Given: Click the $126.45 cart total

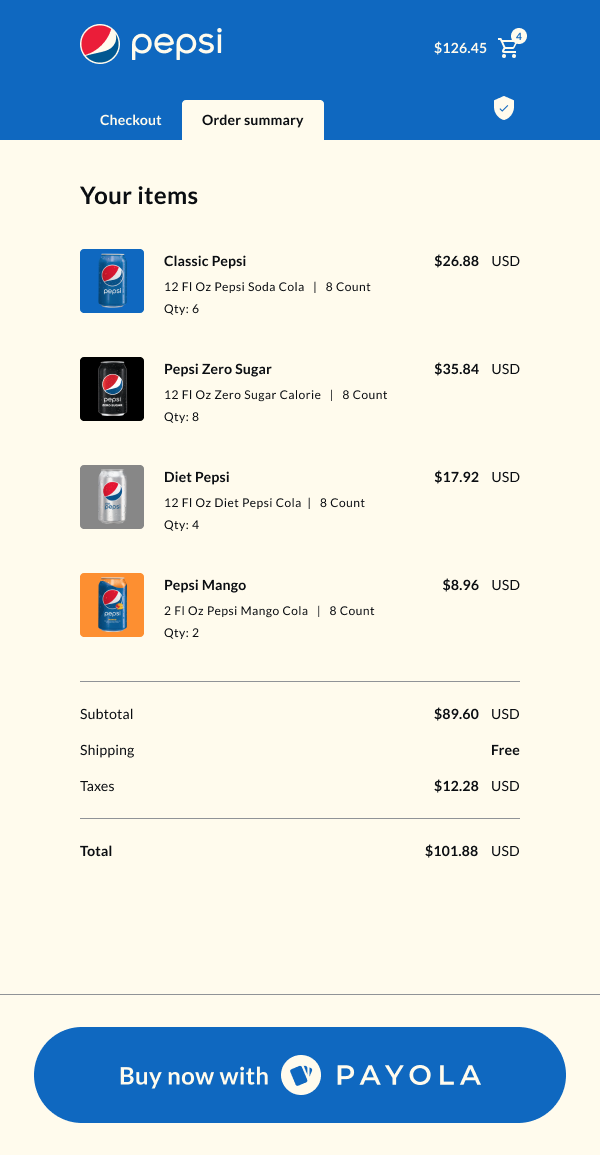Looking at the screenshot, I should click(460, 48).
